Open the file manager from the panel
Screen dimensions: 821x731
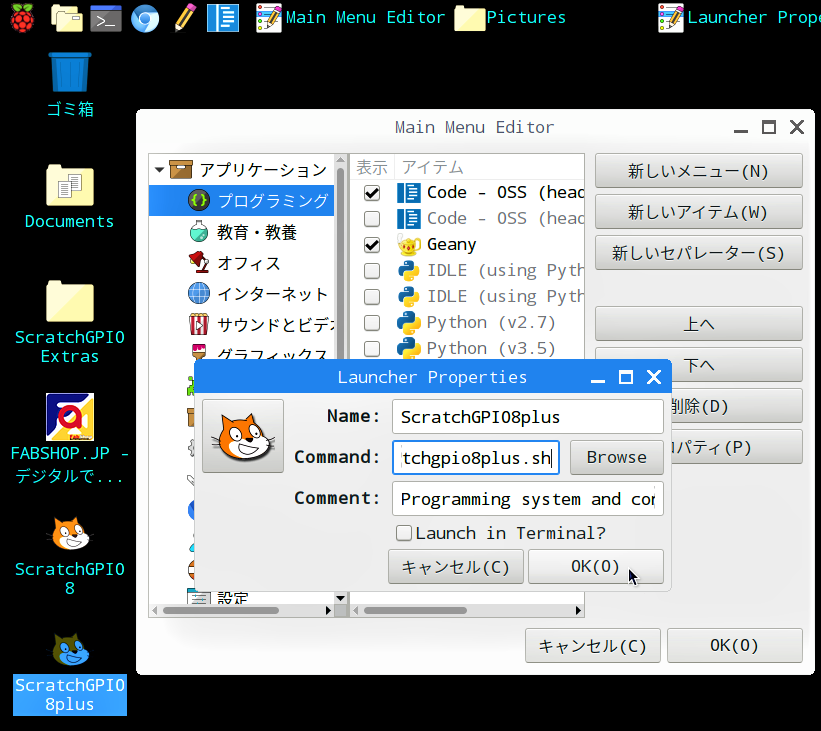(x=67, y=18)
